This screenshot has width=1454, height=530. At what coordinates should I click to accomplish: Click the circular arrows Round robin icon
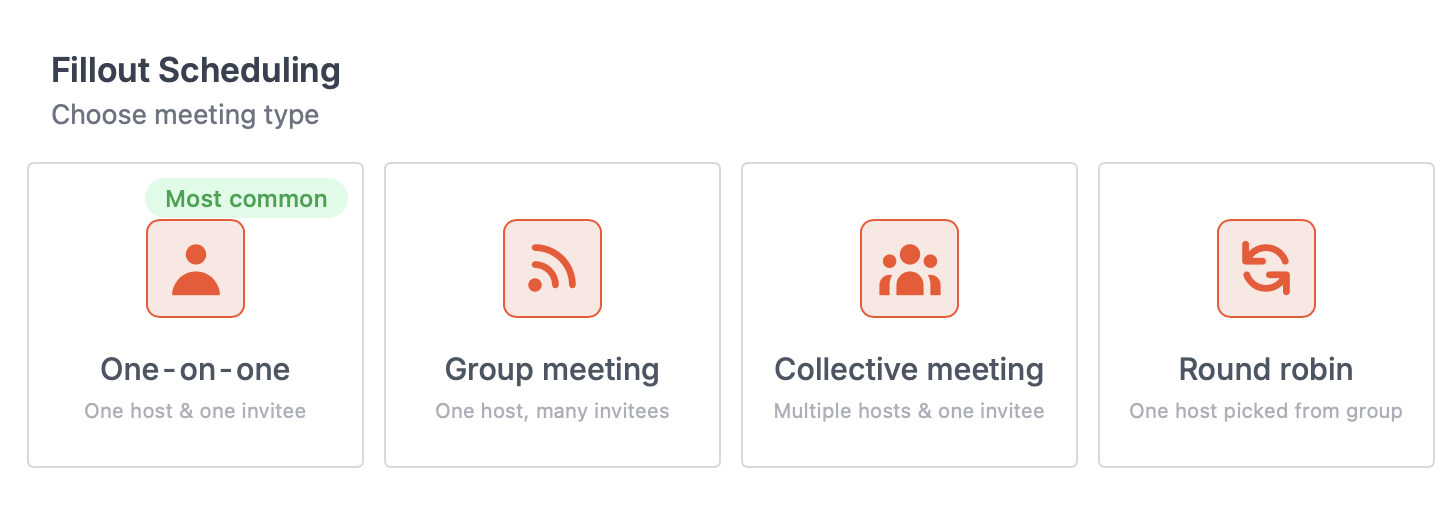pos(1266,269)
